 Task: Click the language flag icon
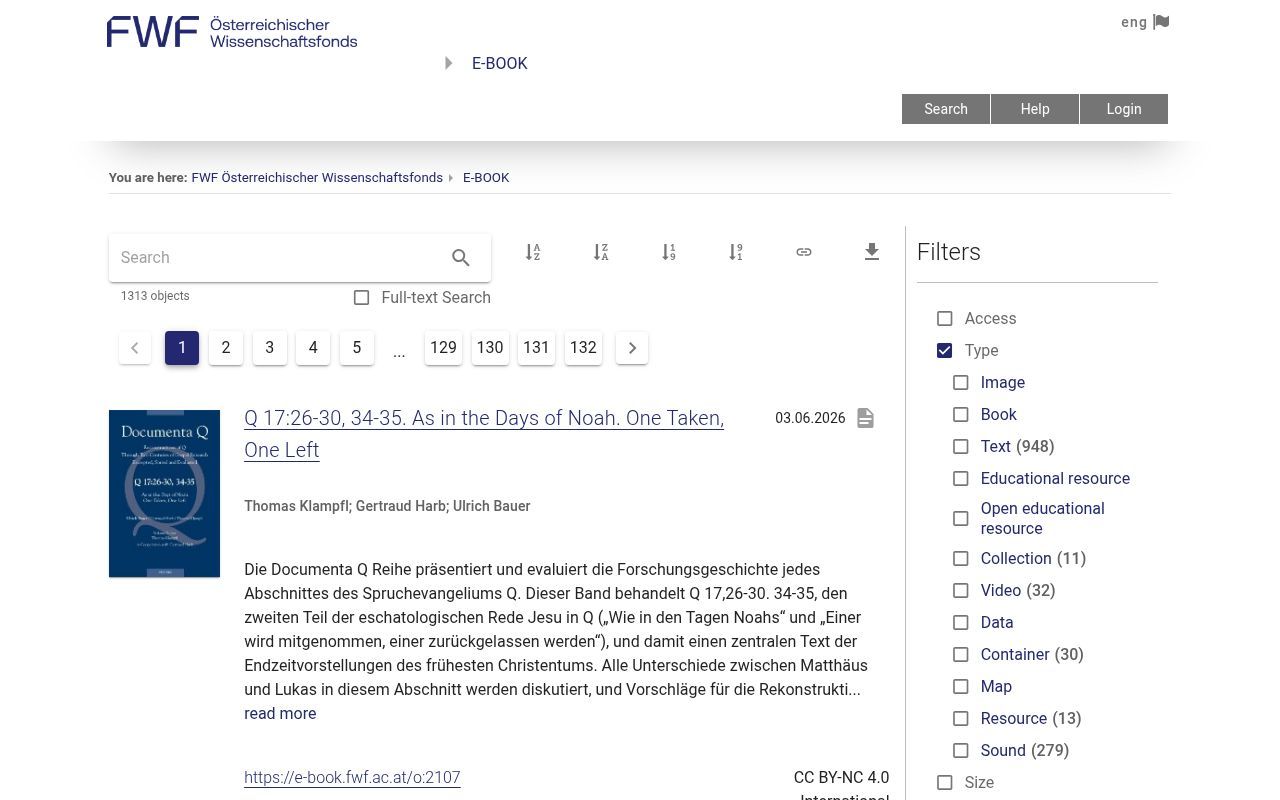[1161, 22]
